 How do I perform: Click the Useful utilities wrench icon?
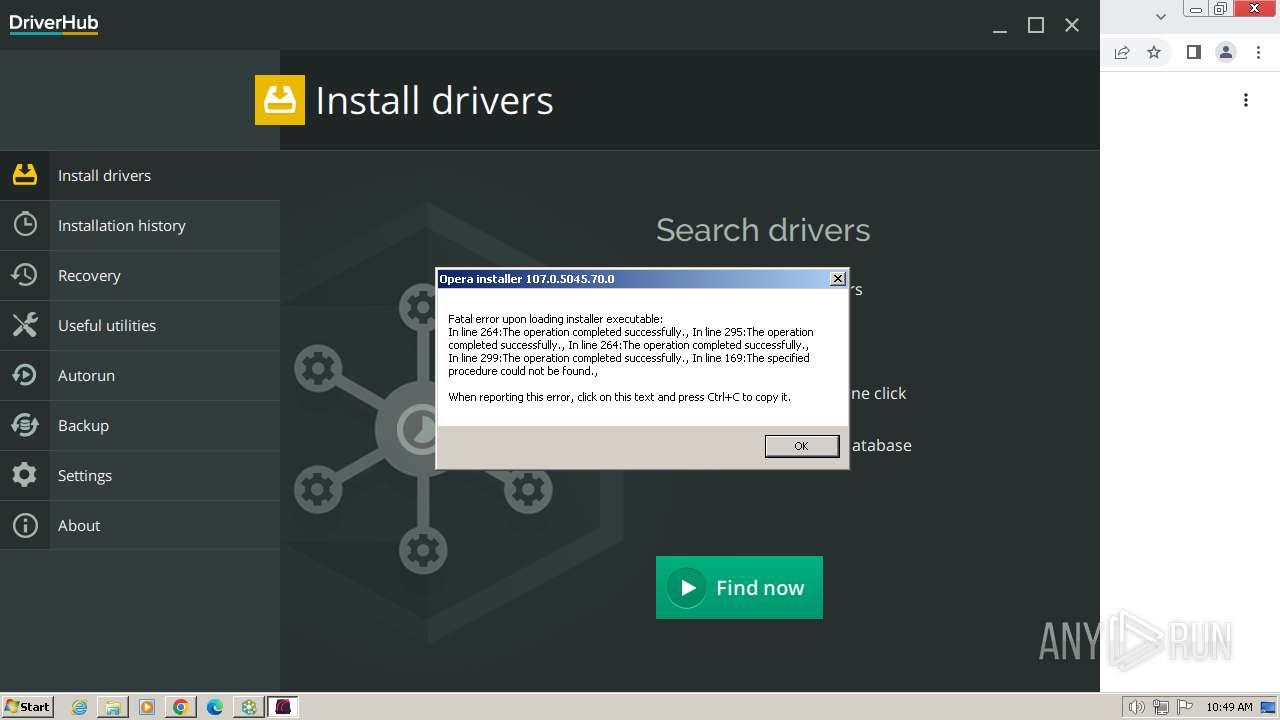pyautogui.click(x=25, y=325)
